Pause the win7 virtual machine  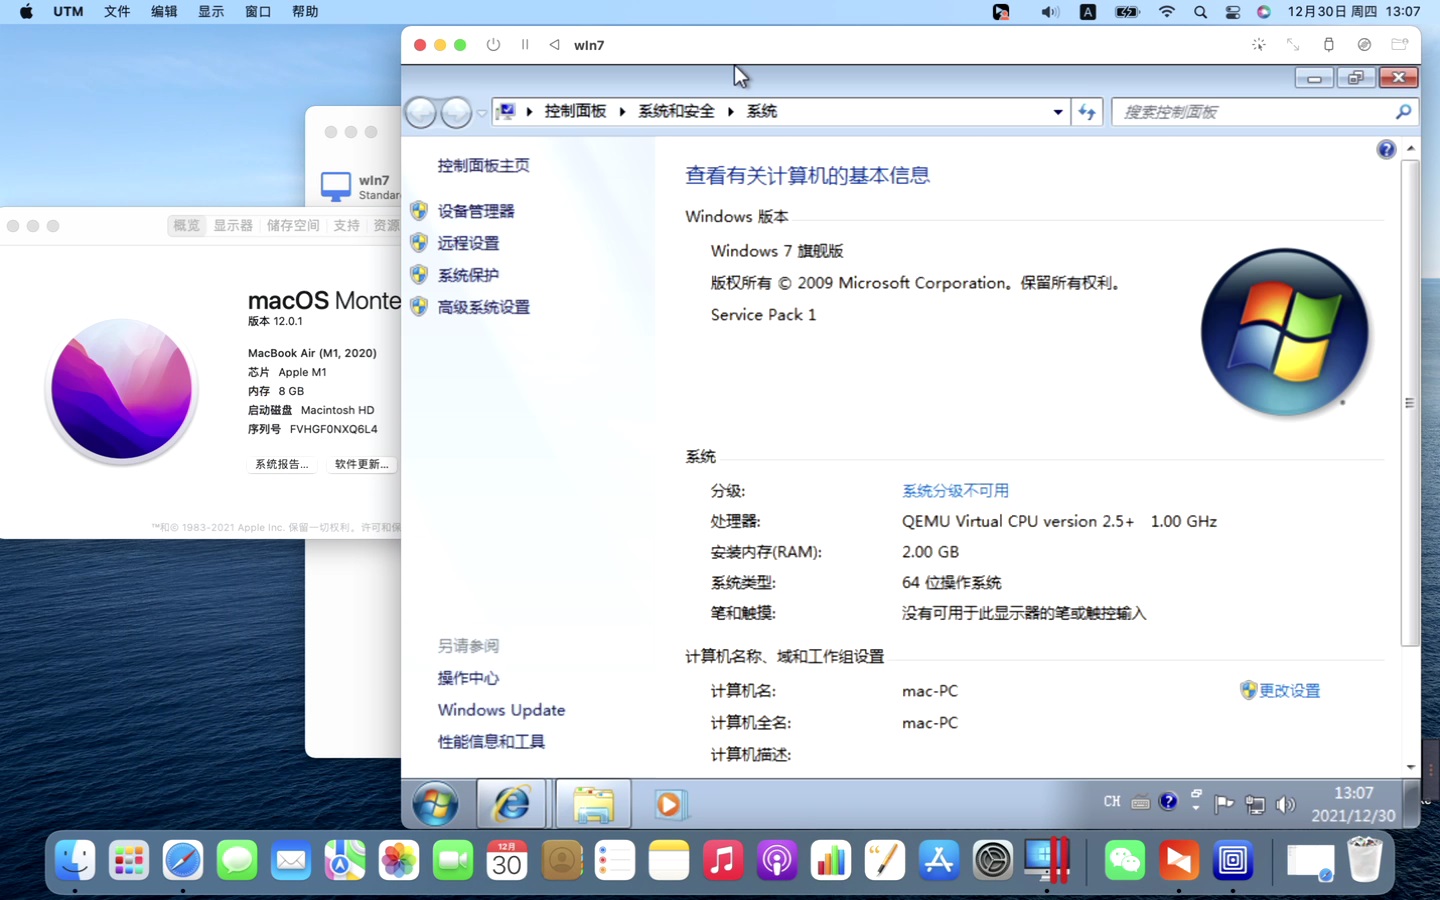tap(524, 45)
